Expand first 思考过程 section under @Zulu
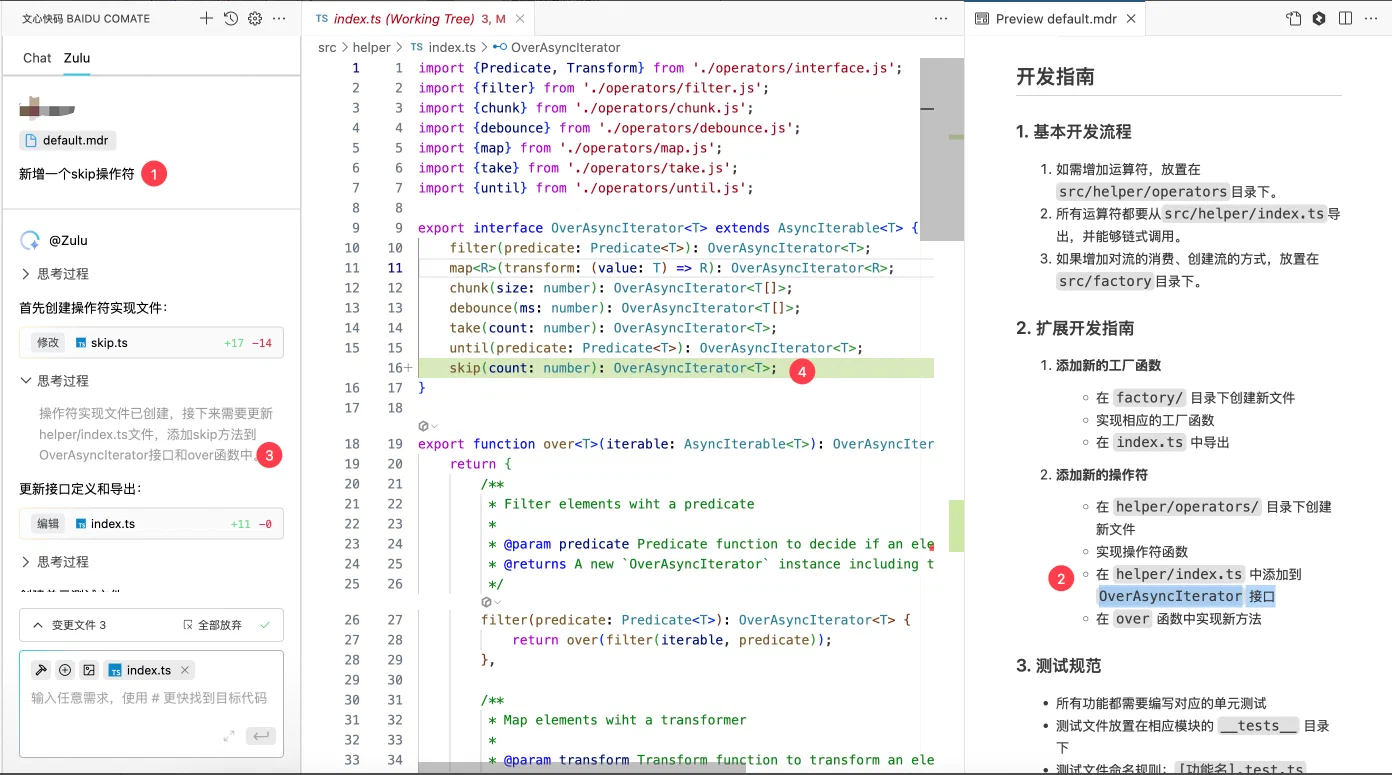This screenshot has width=1392, height=775. tap(55, 273)
